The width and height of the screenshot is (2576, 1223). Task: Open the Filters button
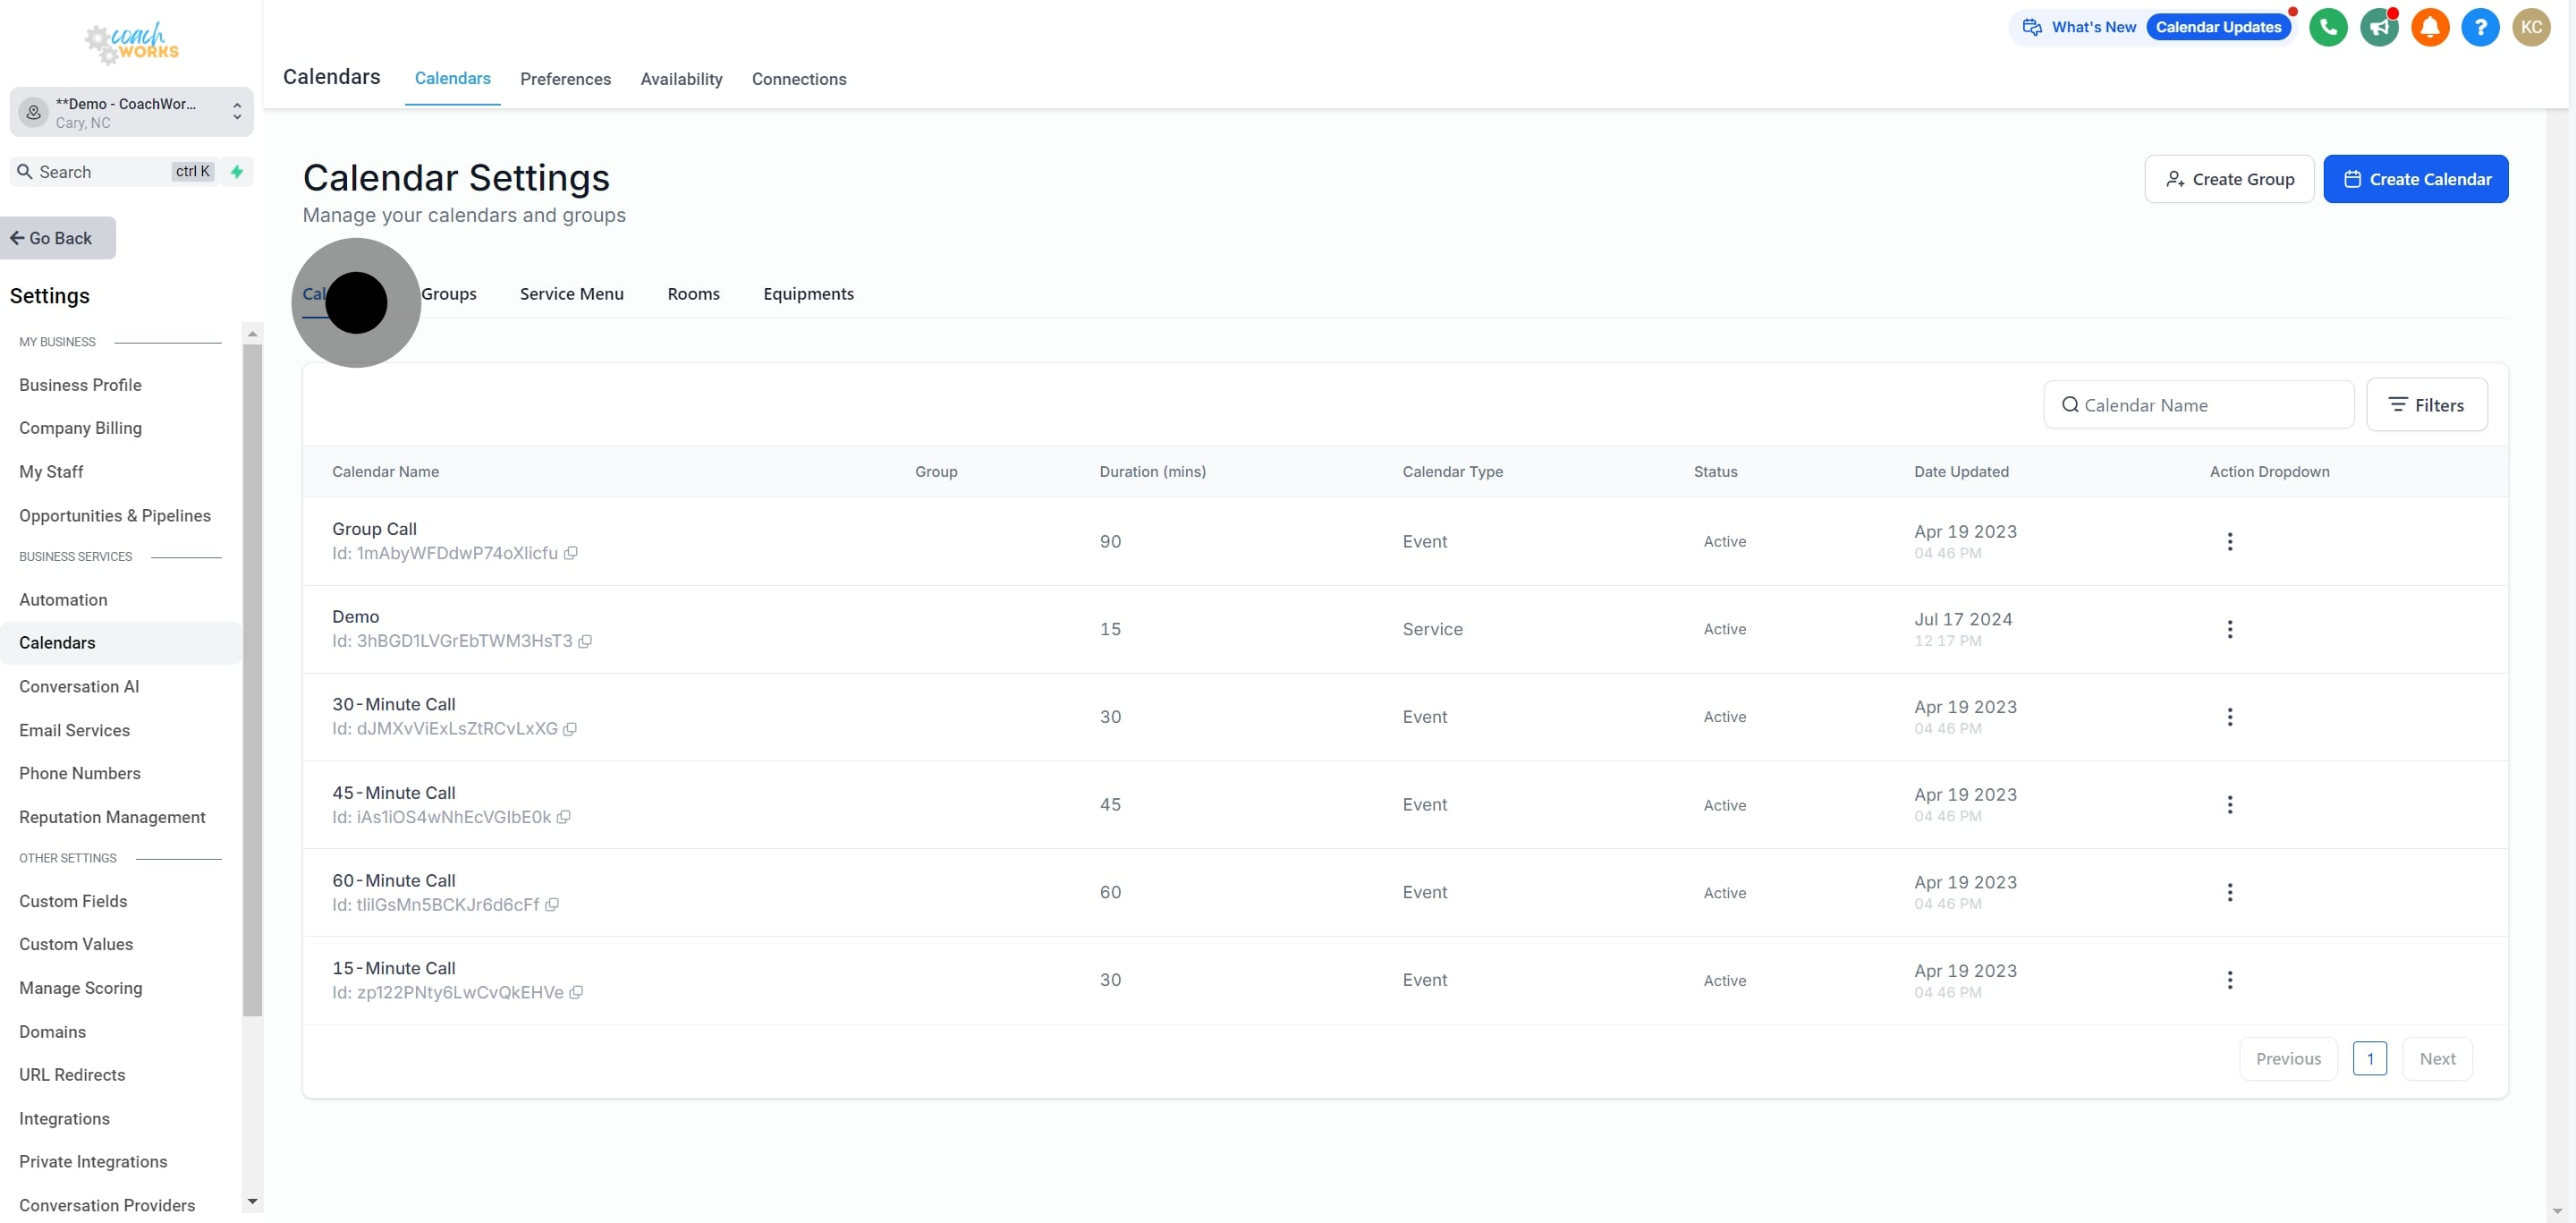click(2426, 405)
